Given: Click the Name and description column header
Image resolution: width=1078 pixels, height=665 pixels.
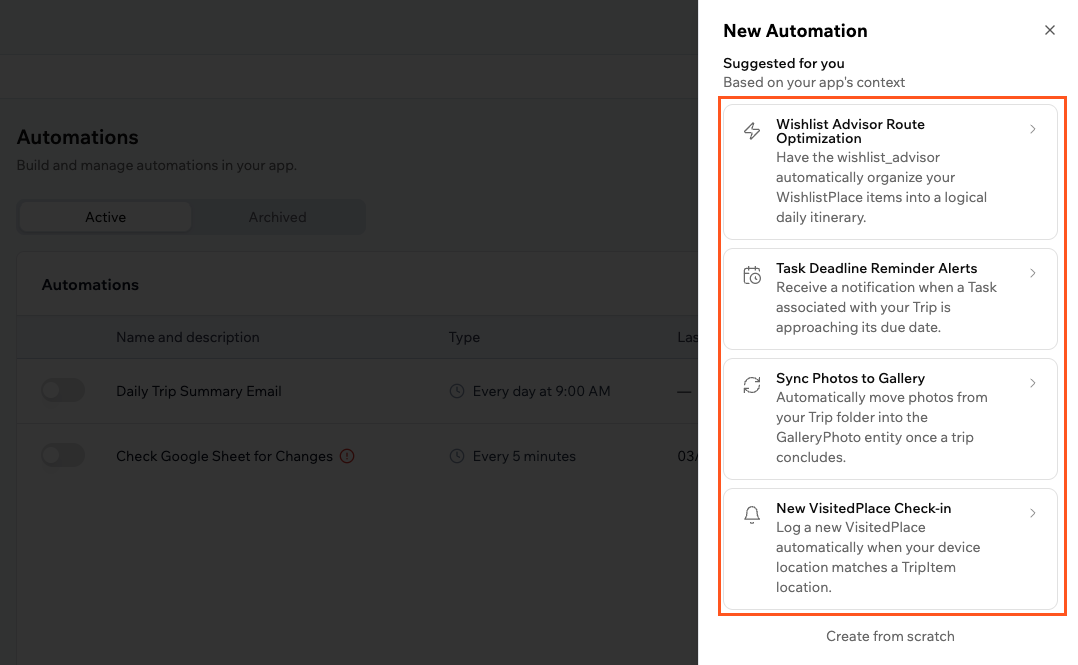Looking at the screenshot, I should click(188, 337).
